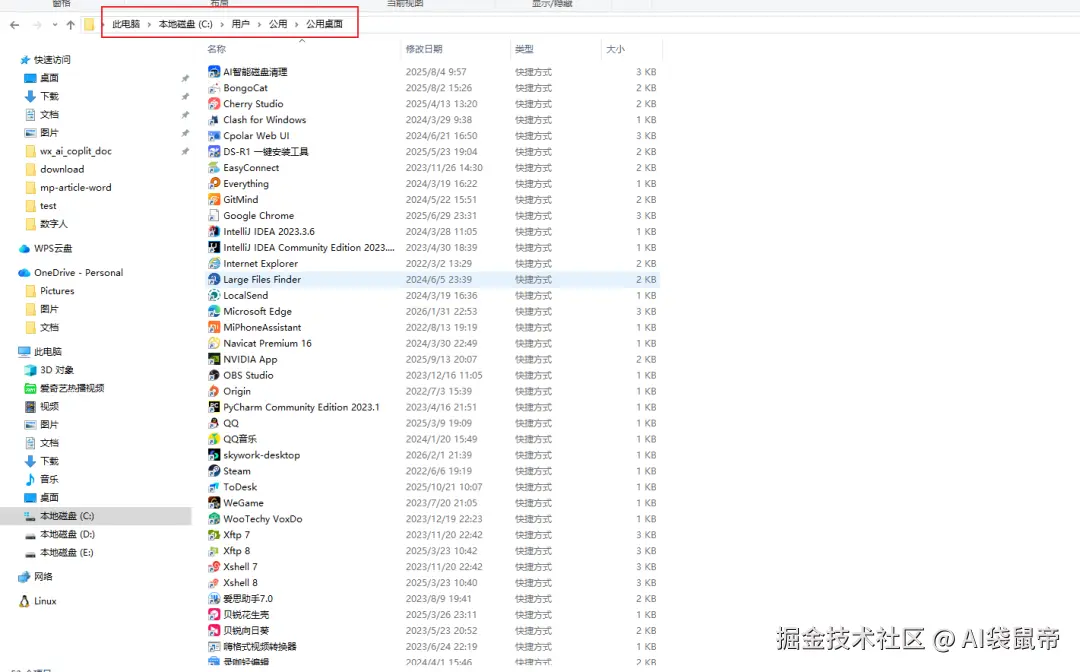Screen dimensions: 1080x672
Task: Expand the OneDrive - Personal tree item
Action: click(12, 272)
